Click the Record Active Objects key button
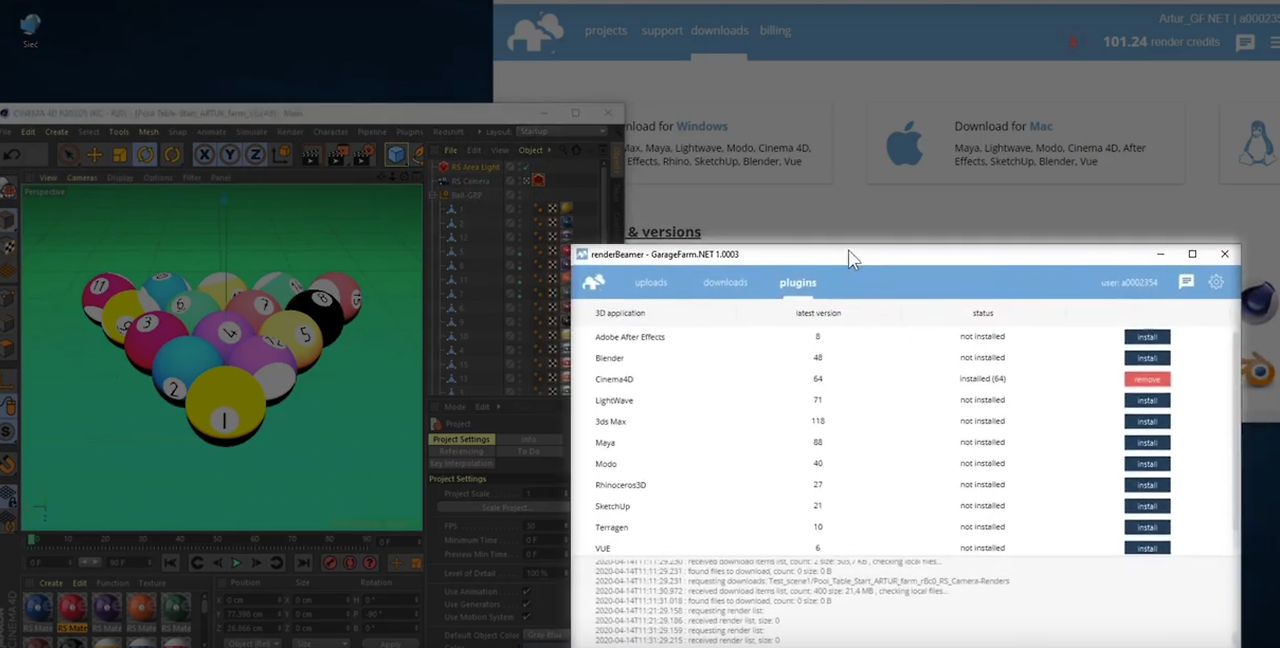This screenshot has width=1280, height=648. pyautogui.click(x=331, y=563)
